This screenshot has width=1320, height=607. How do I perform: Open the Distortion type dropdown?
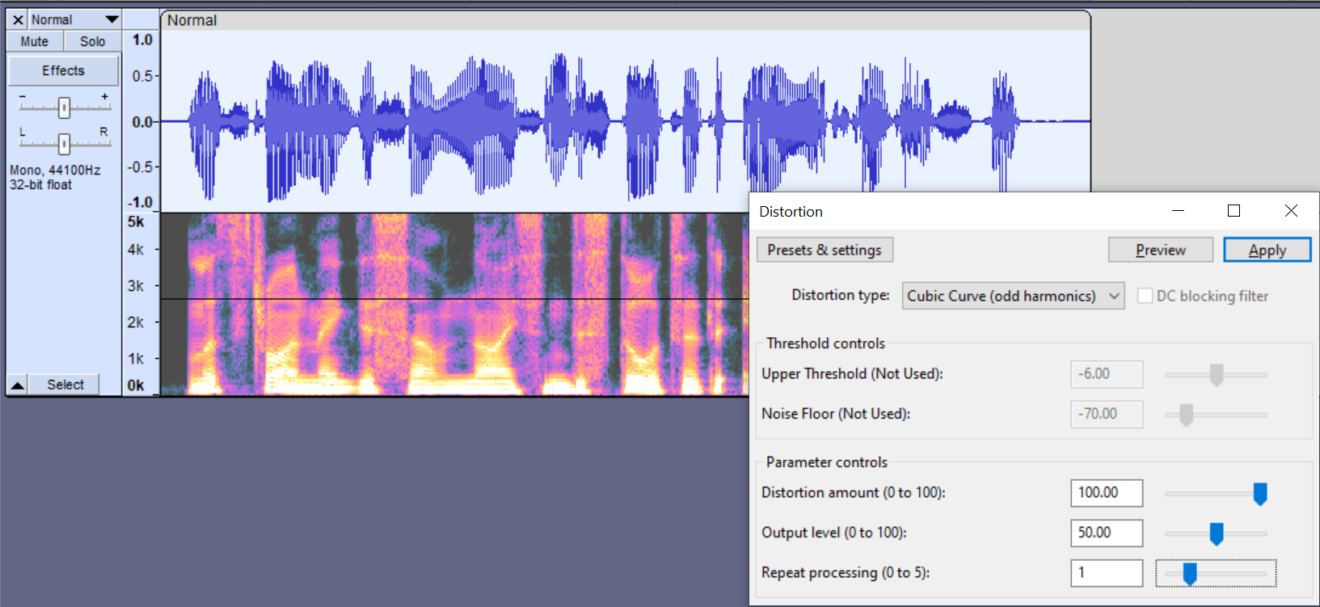click(x=1012, y=295)
